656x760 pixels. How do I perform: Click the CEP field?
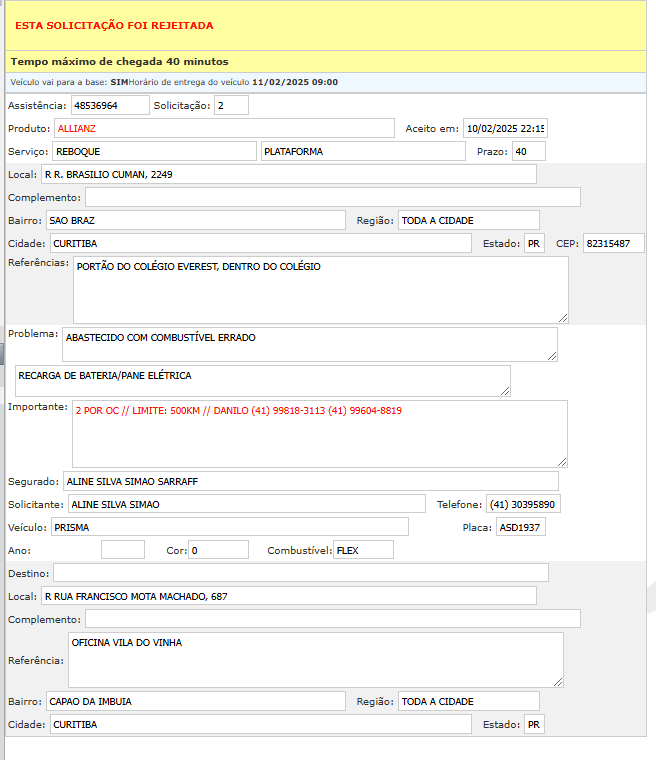(614, 244)
